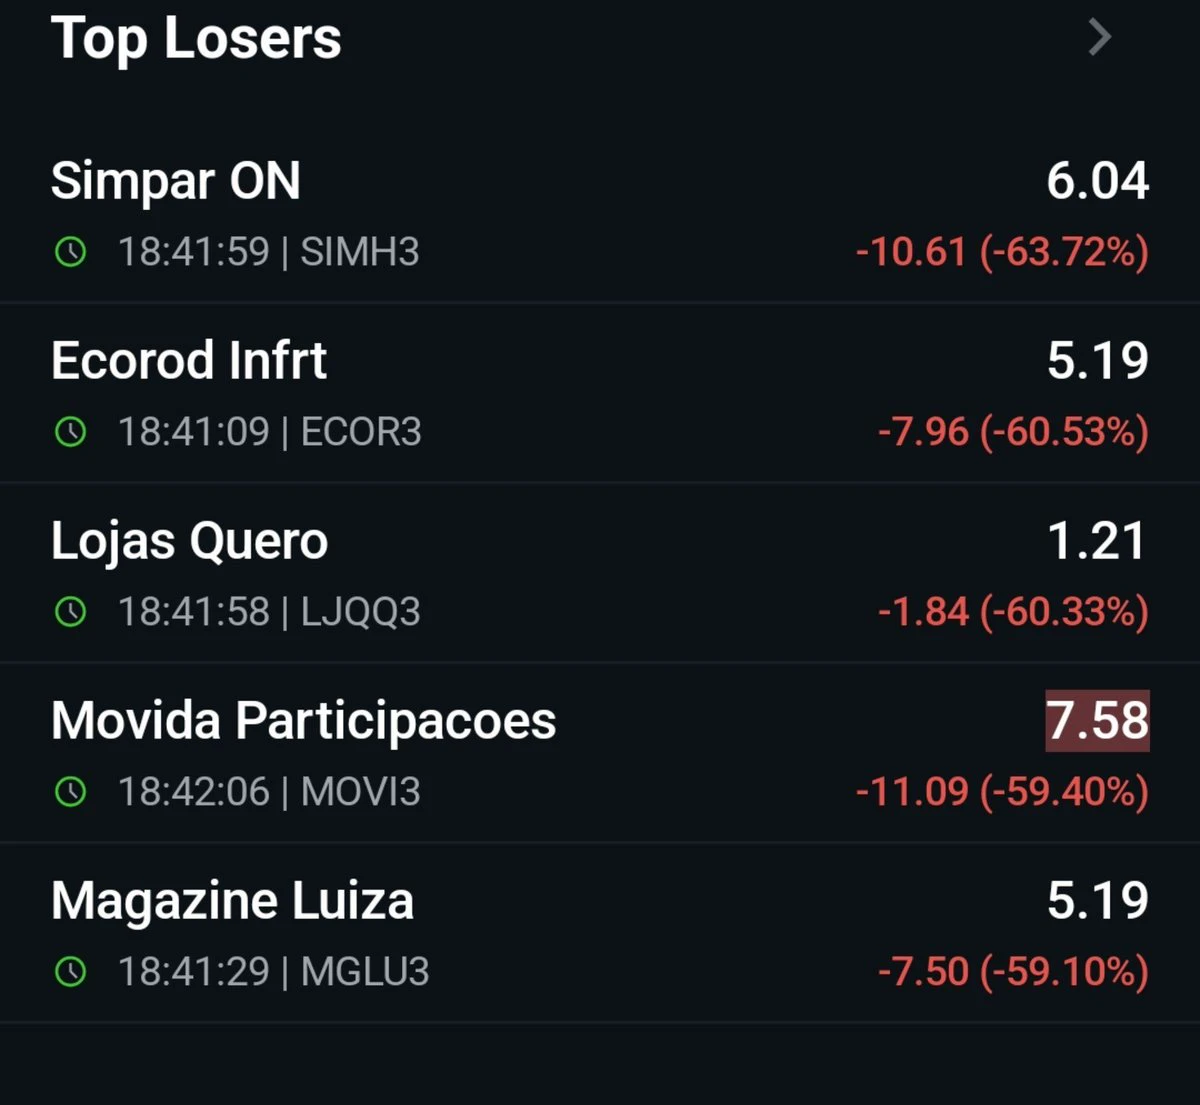Image resolution: width=1200 pixels, height=1105 pixels.
Task: Click the -10.61 (-63.72%) change value
Action: [1002, 251]
